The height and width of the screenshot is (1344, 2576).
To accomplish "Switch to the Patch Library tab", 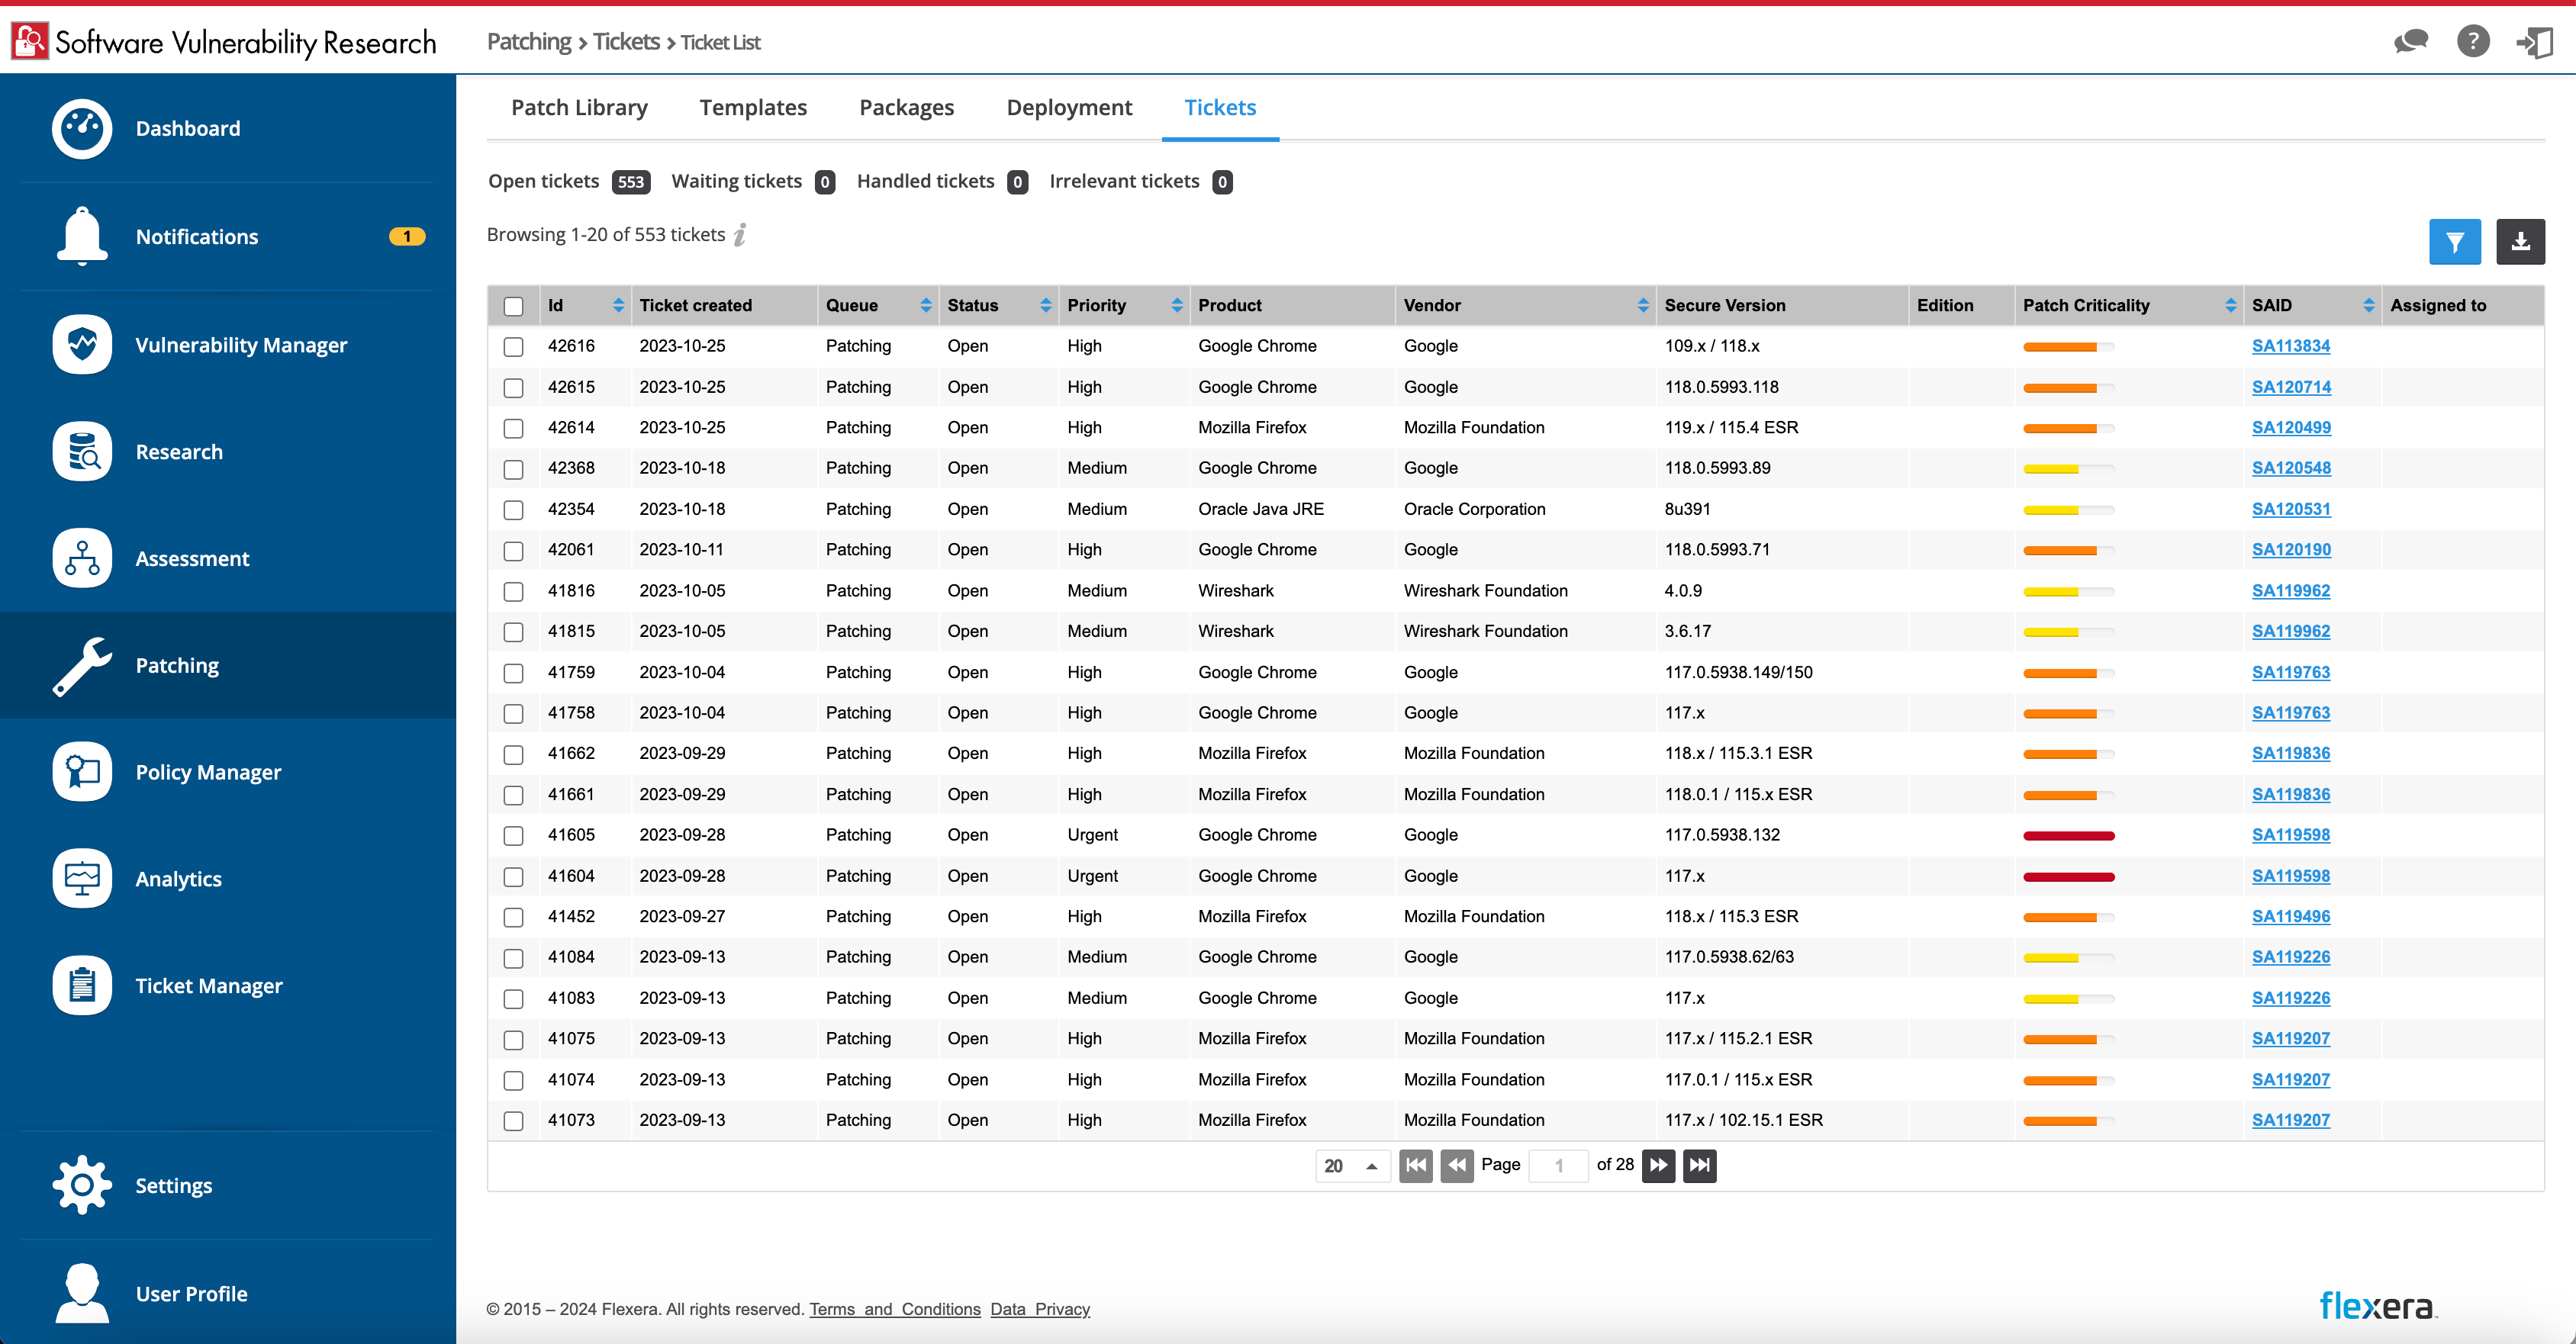I will coord(579,107).
